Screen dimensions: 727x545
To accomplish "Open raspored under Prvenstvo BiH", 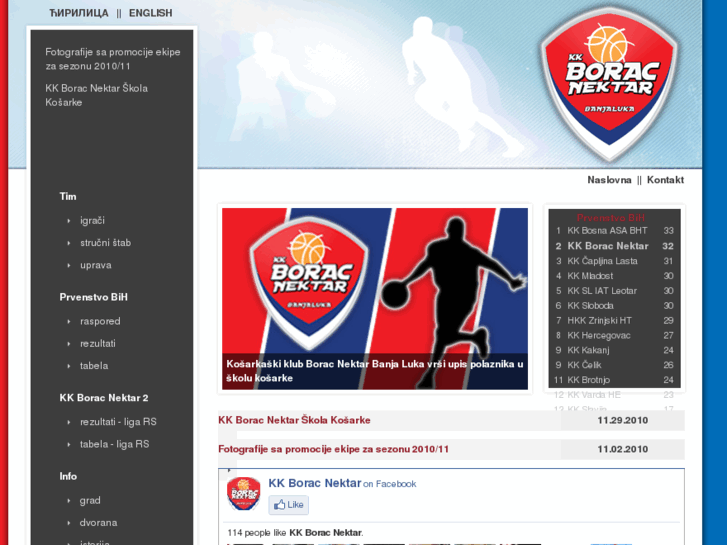I will coord(100,321).
